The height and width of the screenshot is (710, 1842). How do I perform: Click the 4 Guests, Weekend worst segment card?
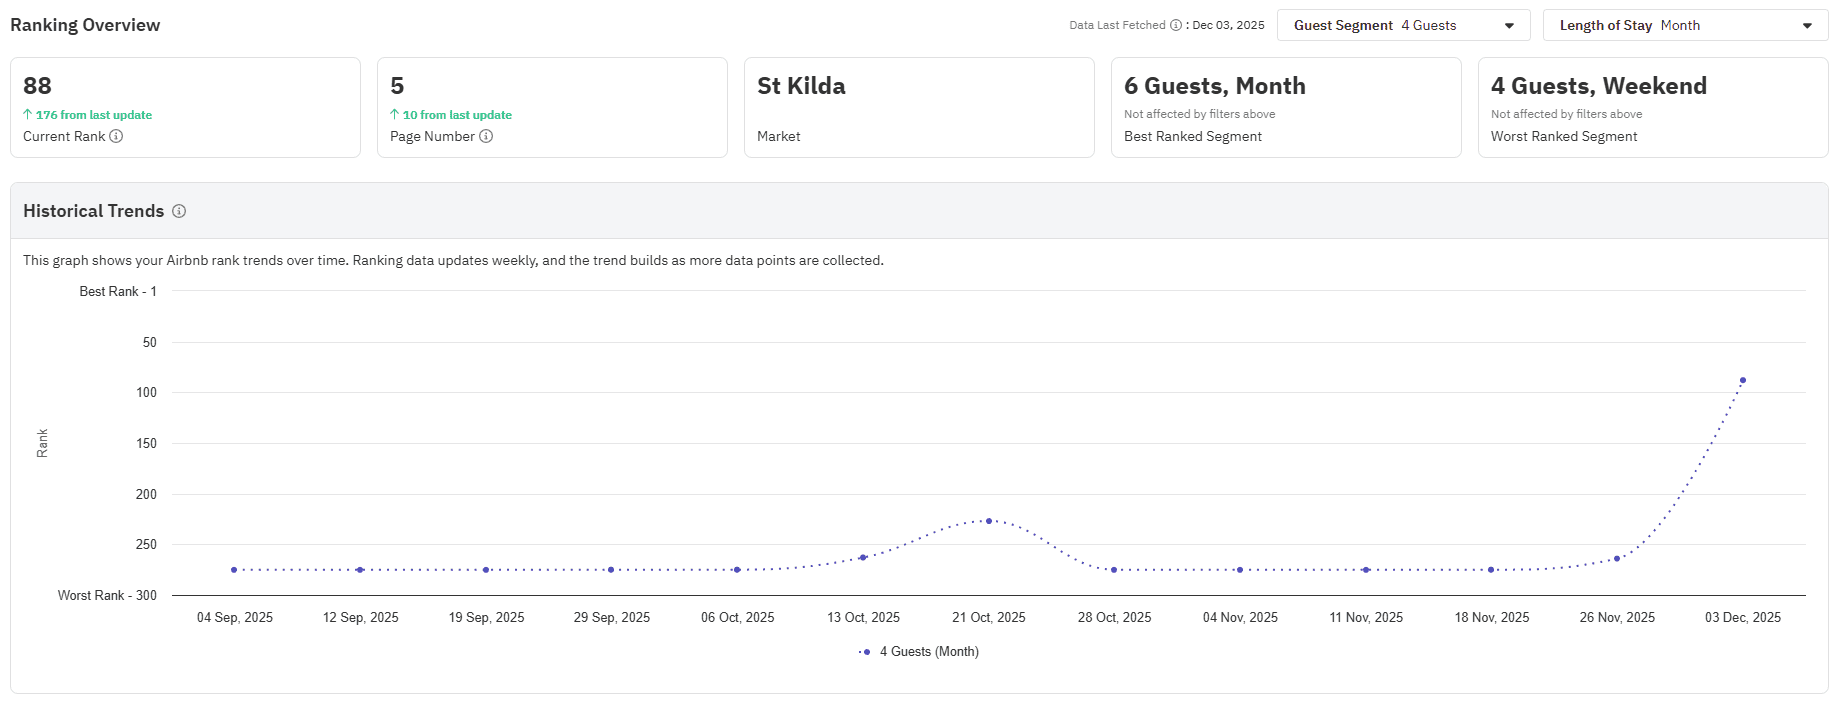pyautogui.click(x=1652, y=107)
